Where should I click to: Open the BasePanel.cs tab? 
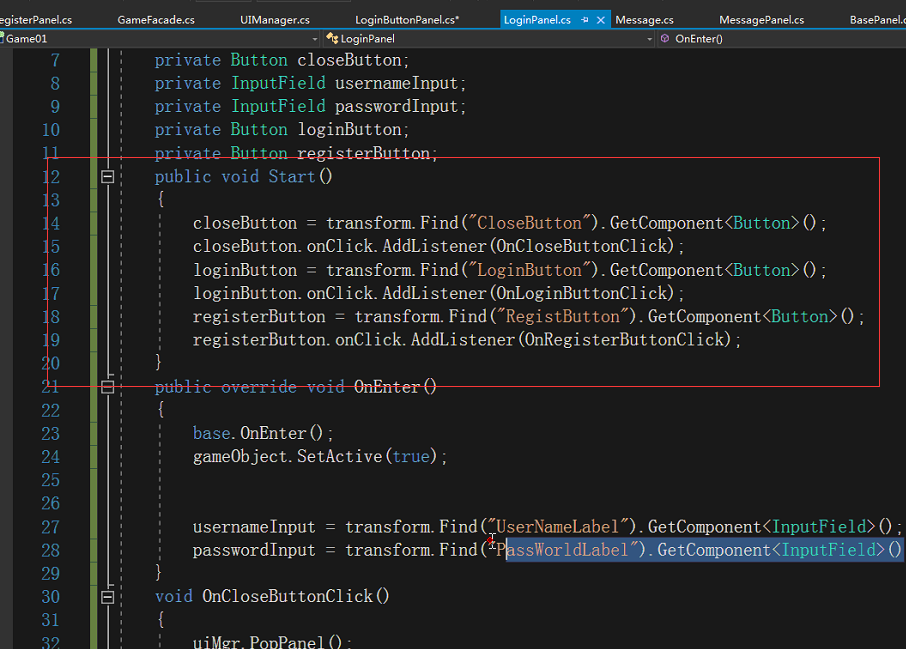click(x=877, y=20)
